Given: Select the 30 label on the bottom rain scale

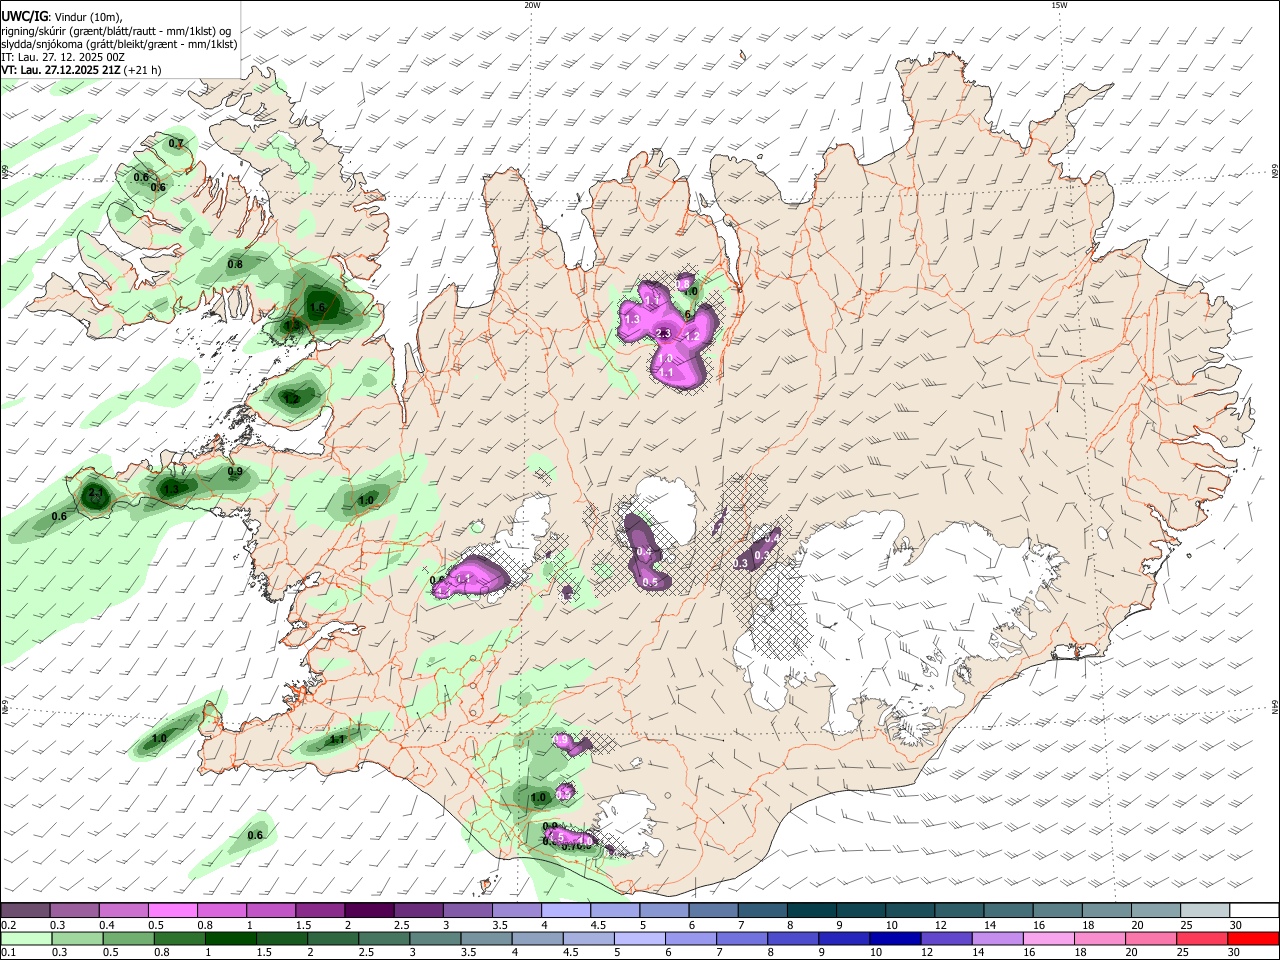Looking at the screenshot, I should coord(1235,952).
